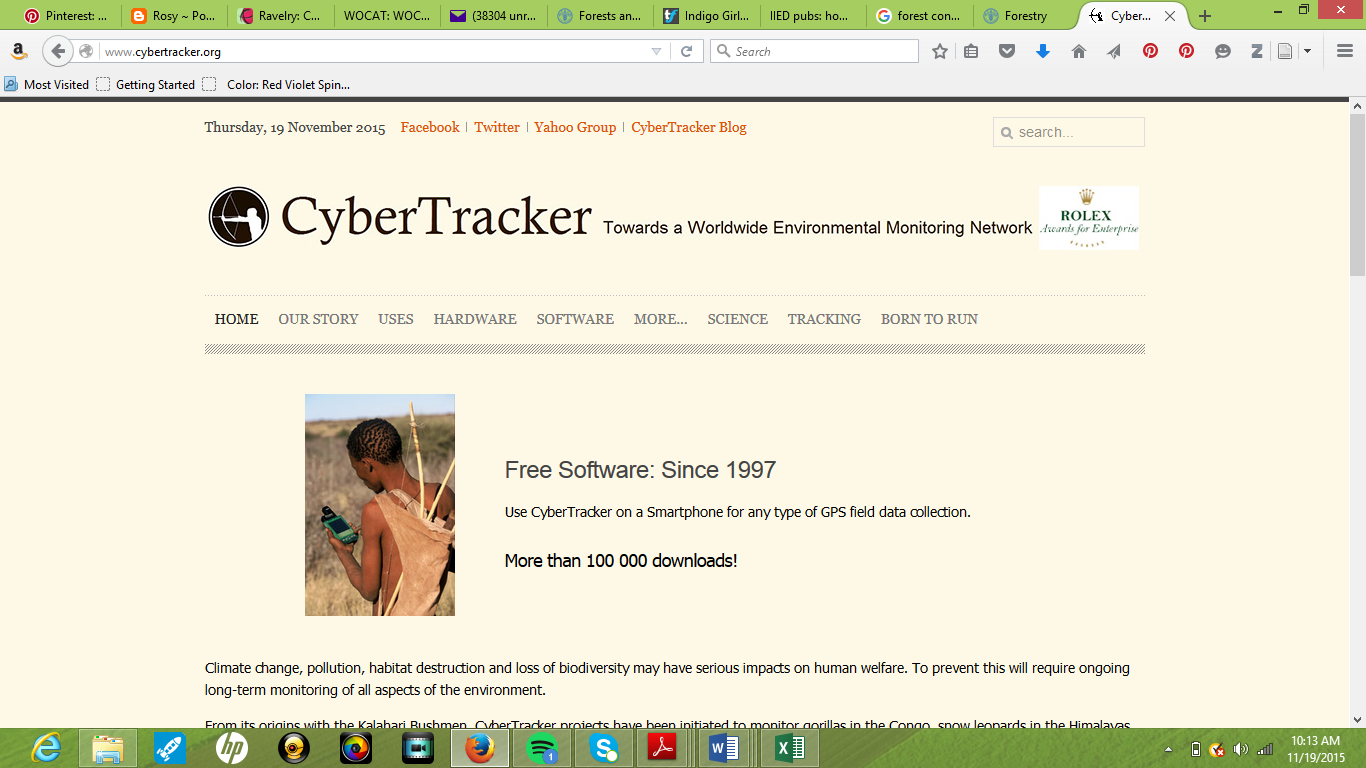
Task: Click the Rolex Awards for Enterprise badge
Action: (1089, 217)
